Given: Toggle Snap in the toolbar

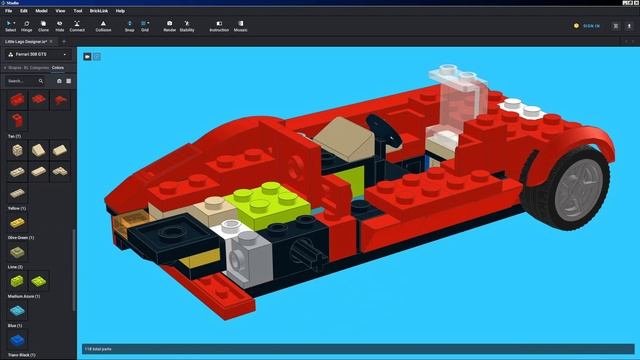Looking at the screenshot, I should click(129, 26).
